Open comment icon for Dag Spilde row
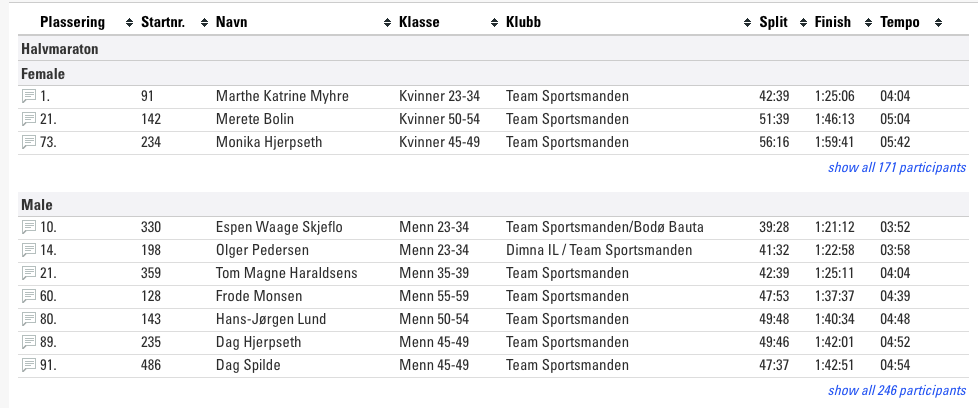 click(x=29, y=365)
